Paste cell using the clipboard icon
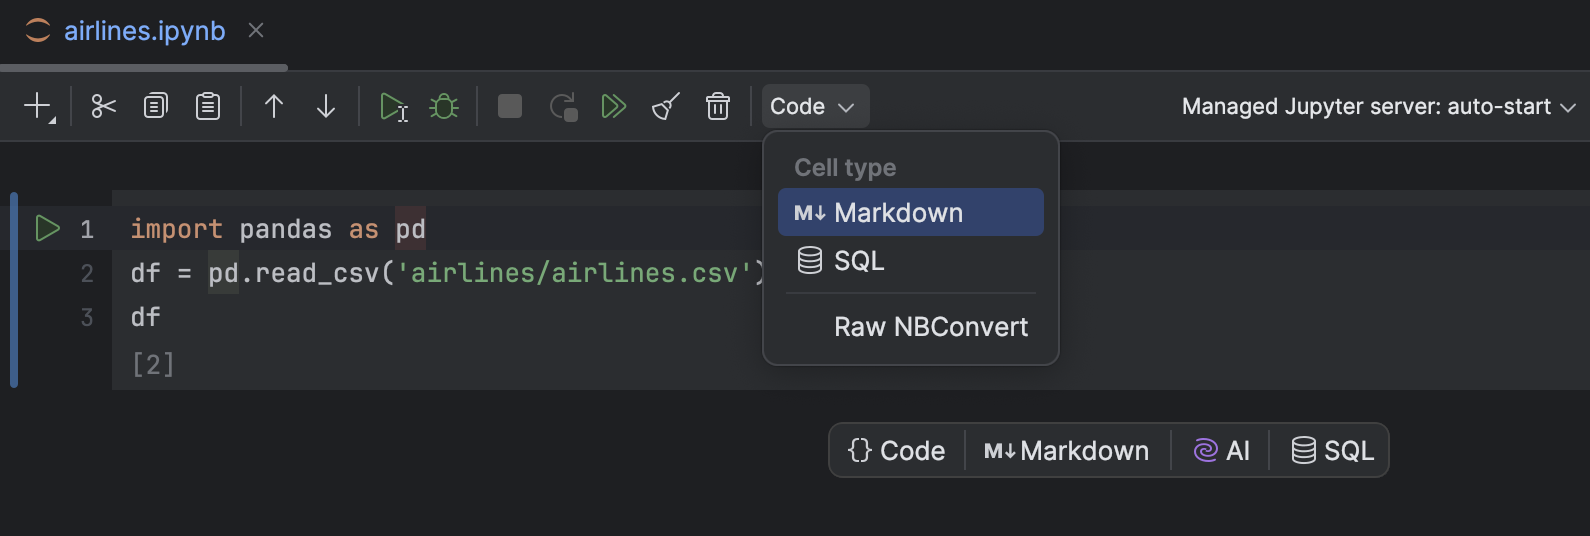The width and height of the screenshot is (1590, 536). pos(208,106)
